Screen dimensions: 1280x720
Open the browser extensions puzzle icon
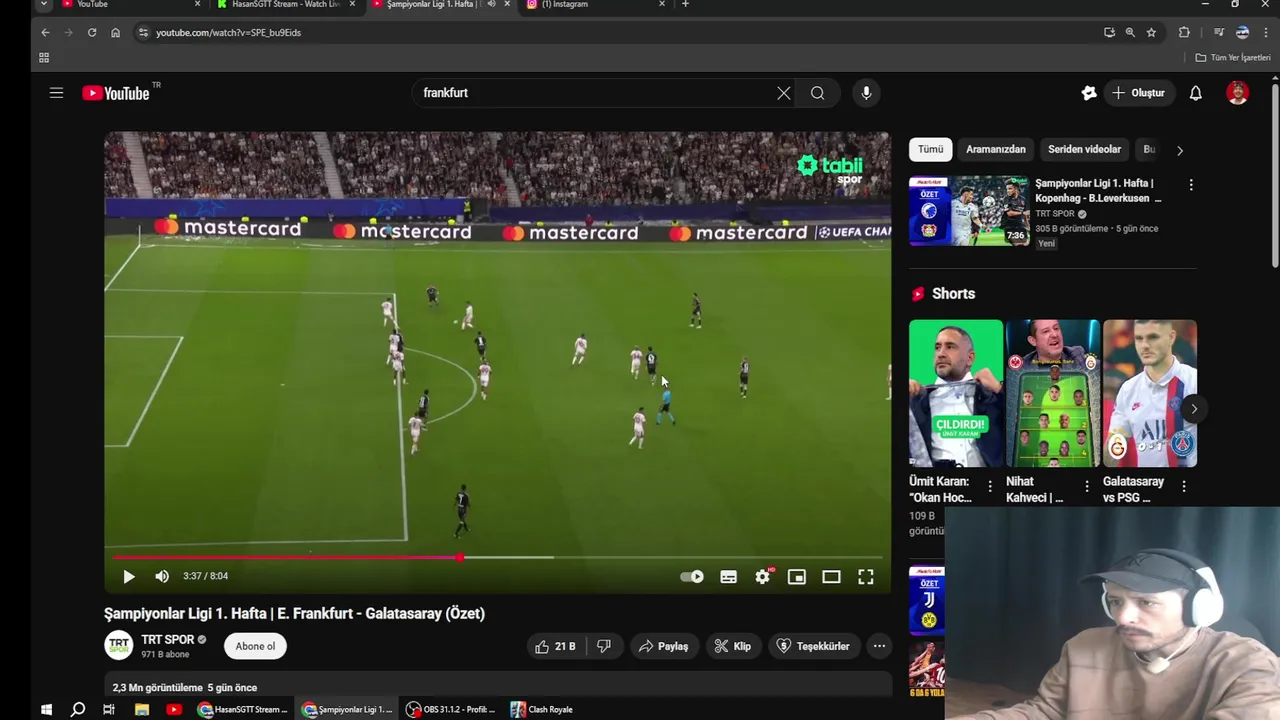click(1184, 32)
